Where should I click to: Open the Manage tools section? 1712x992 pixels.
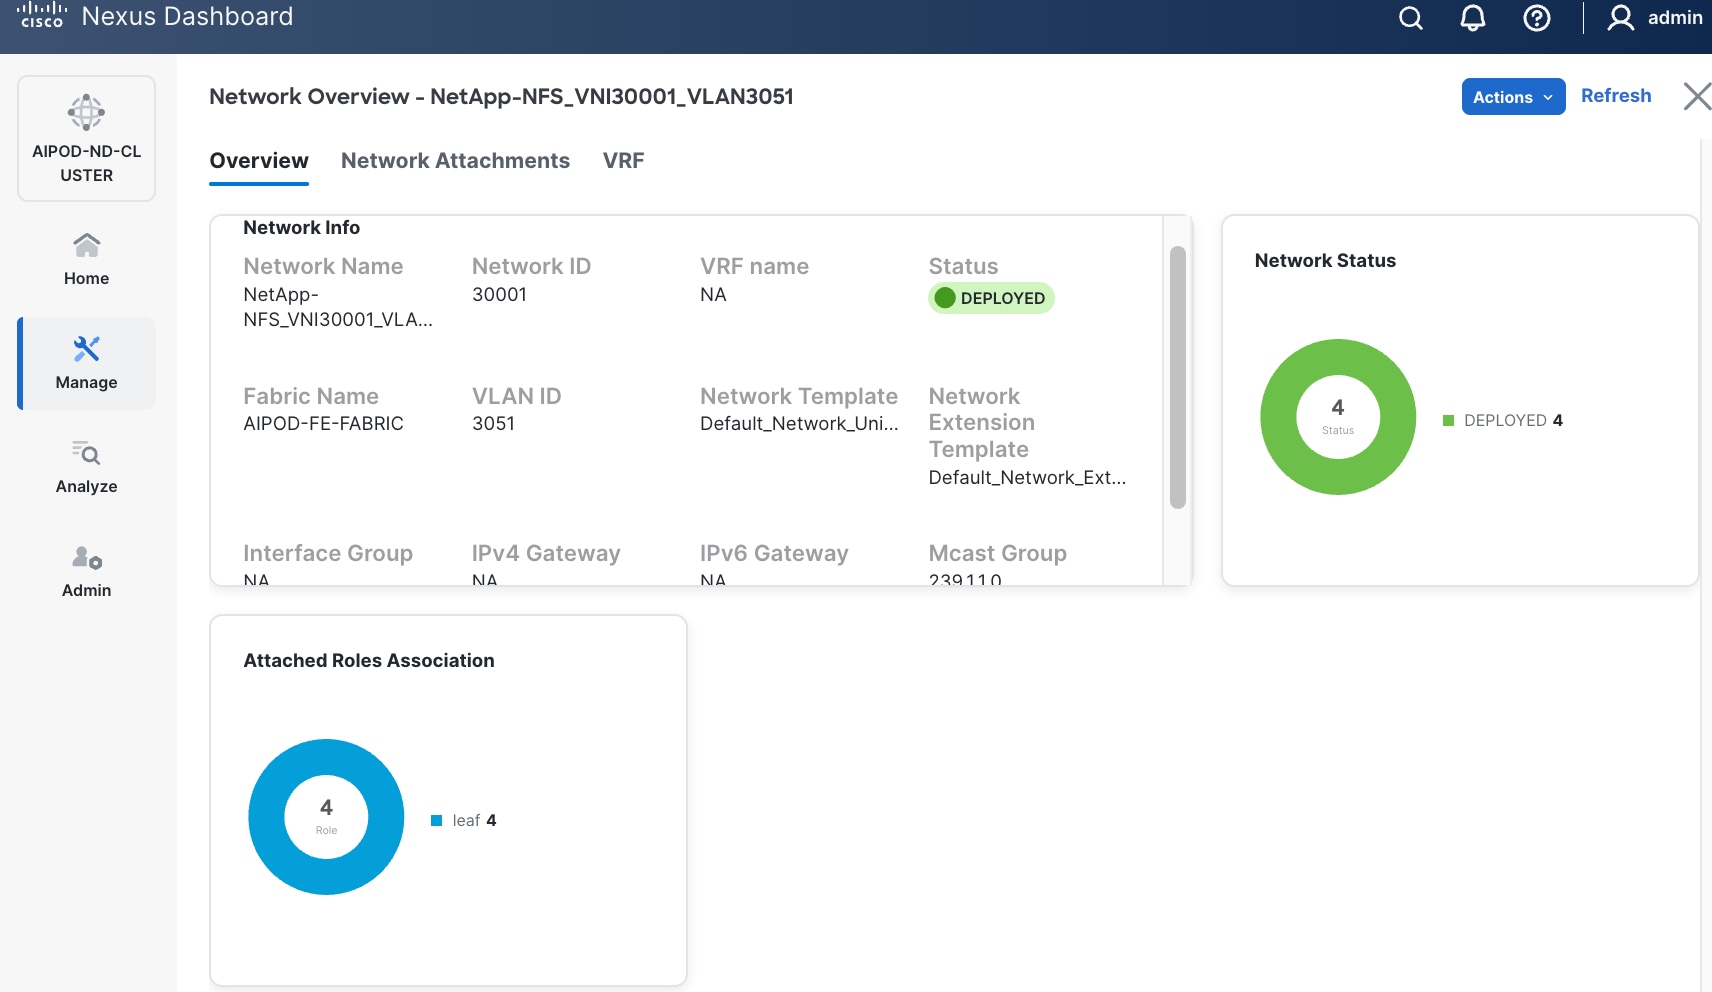pyautogui.click(x=87, y=363)
